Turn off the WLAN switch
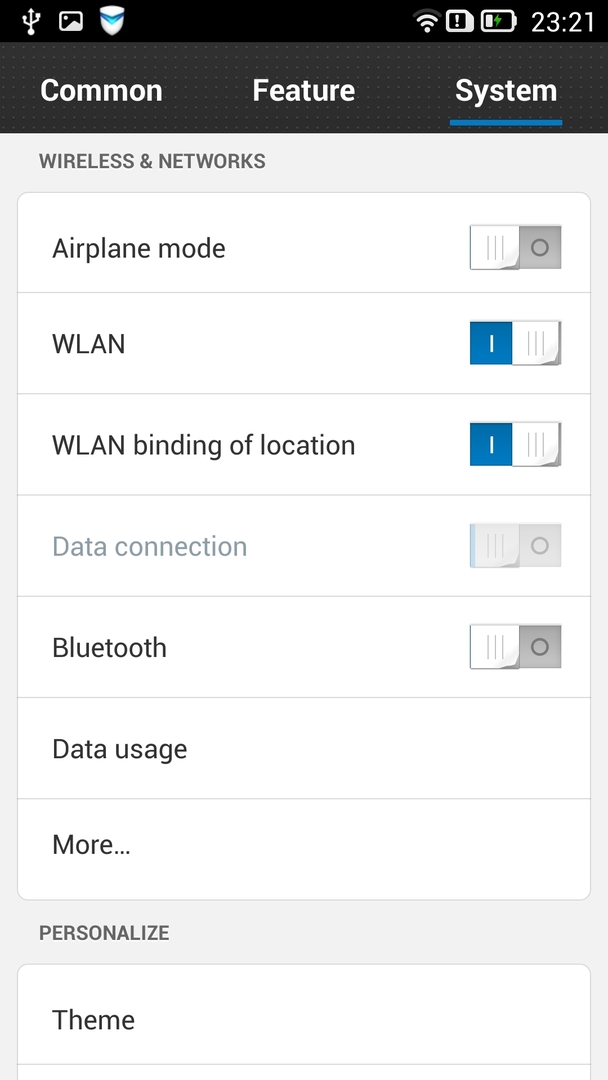 tap(515, 343)
